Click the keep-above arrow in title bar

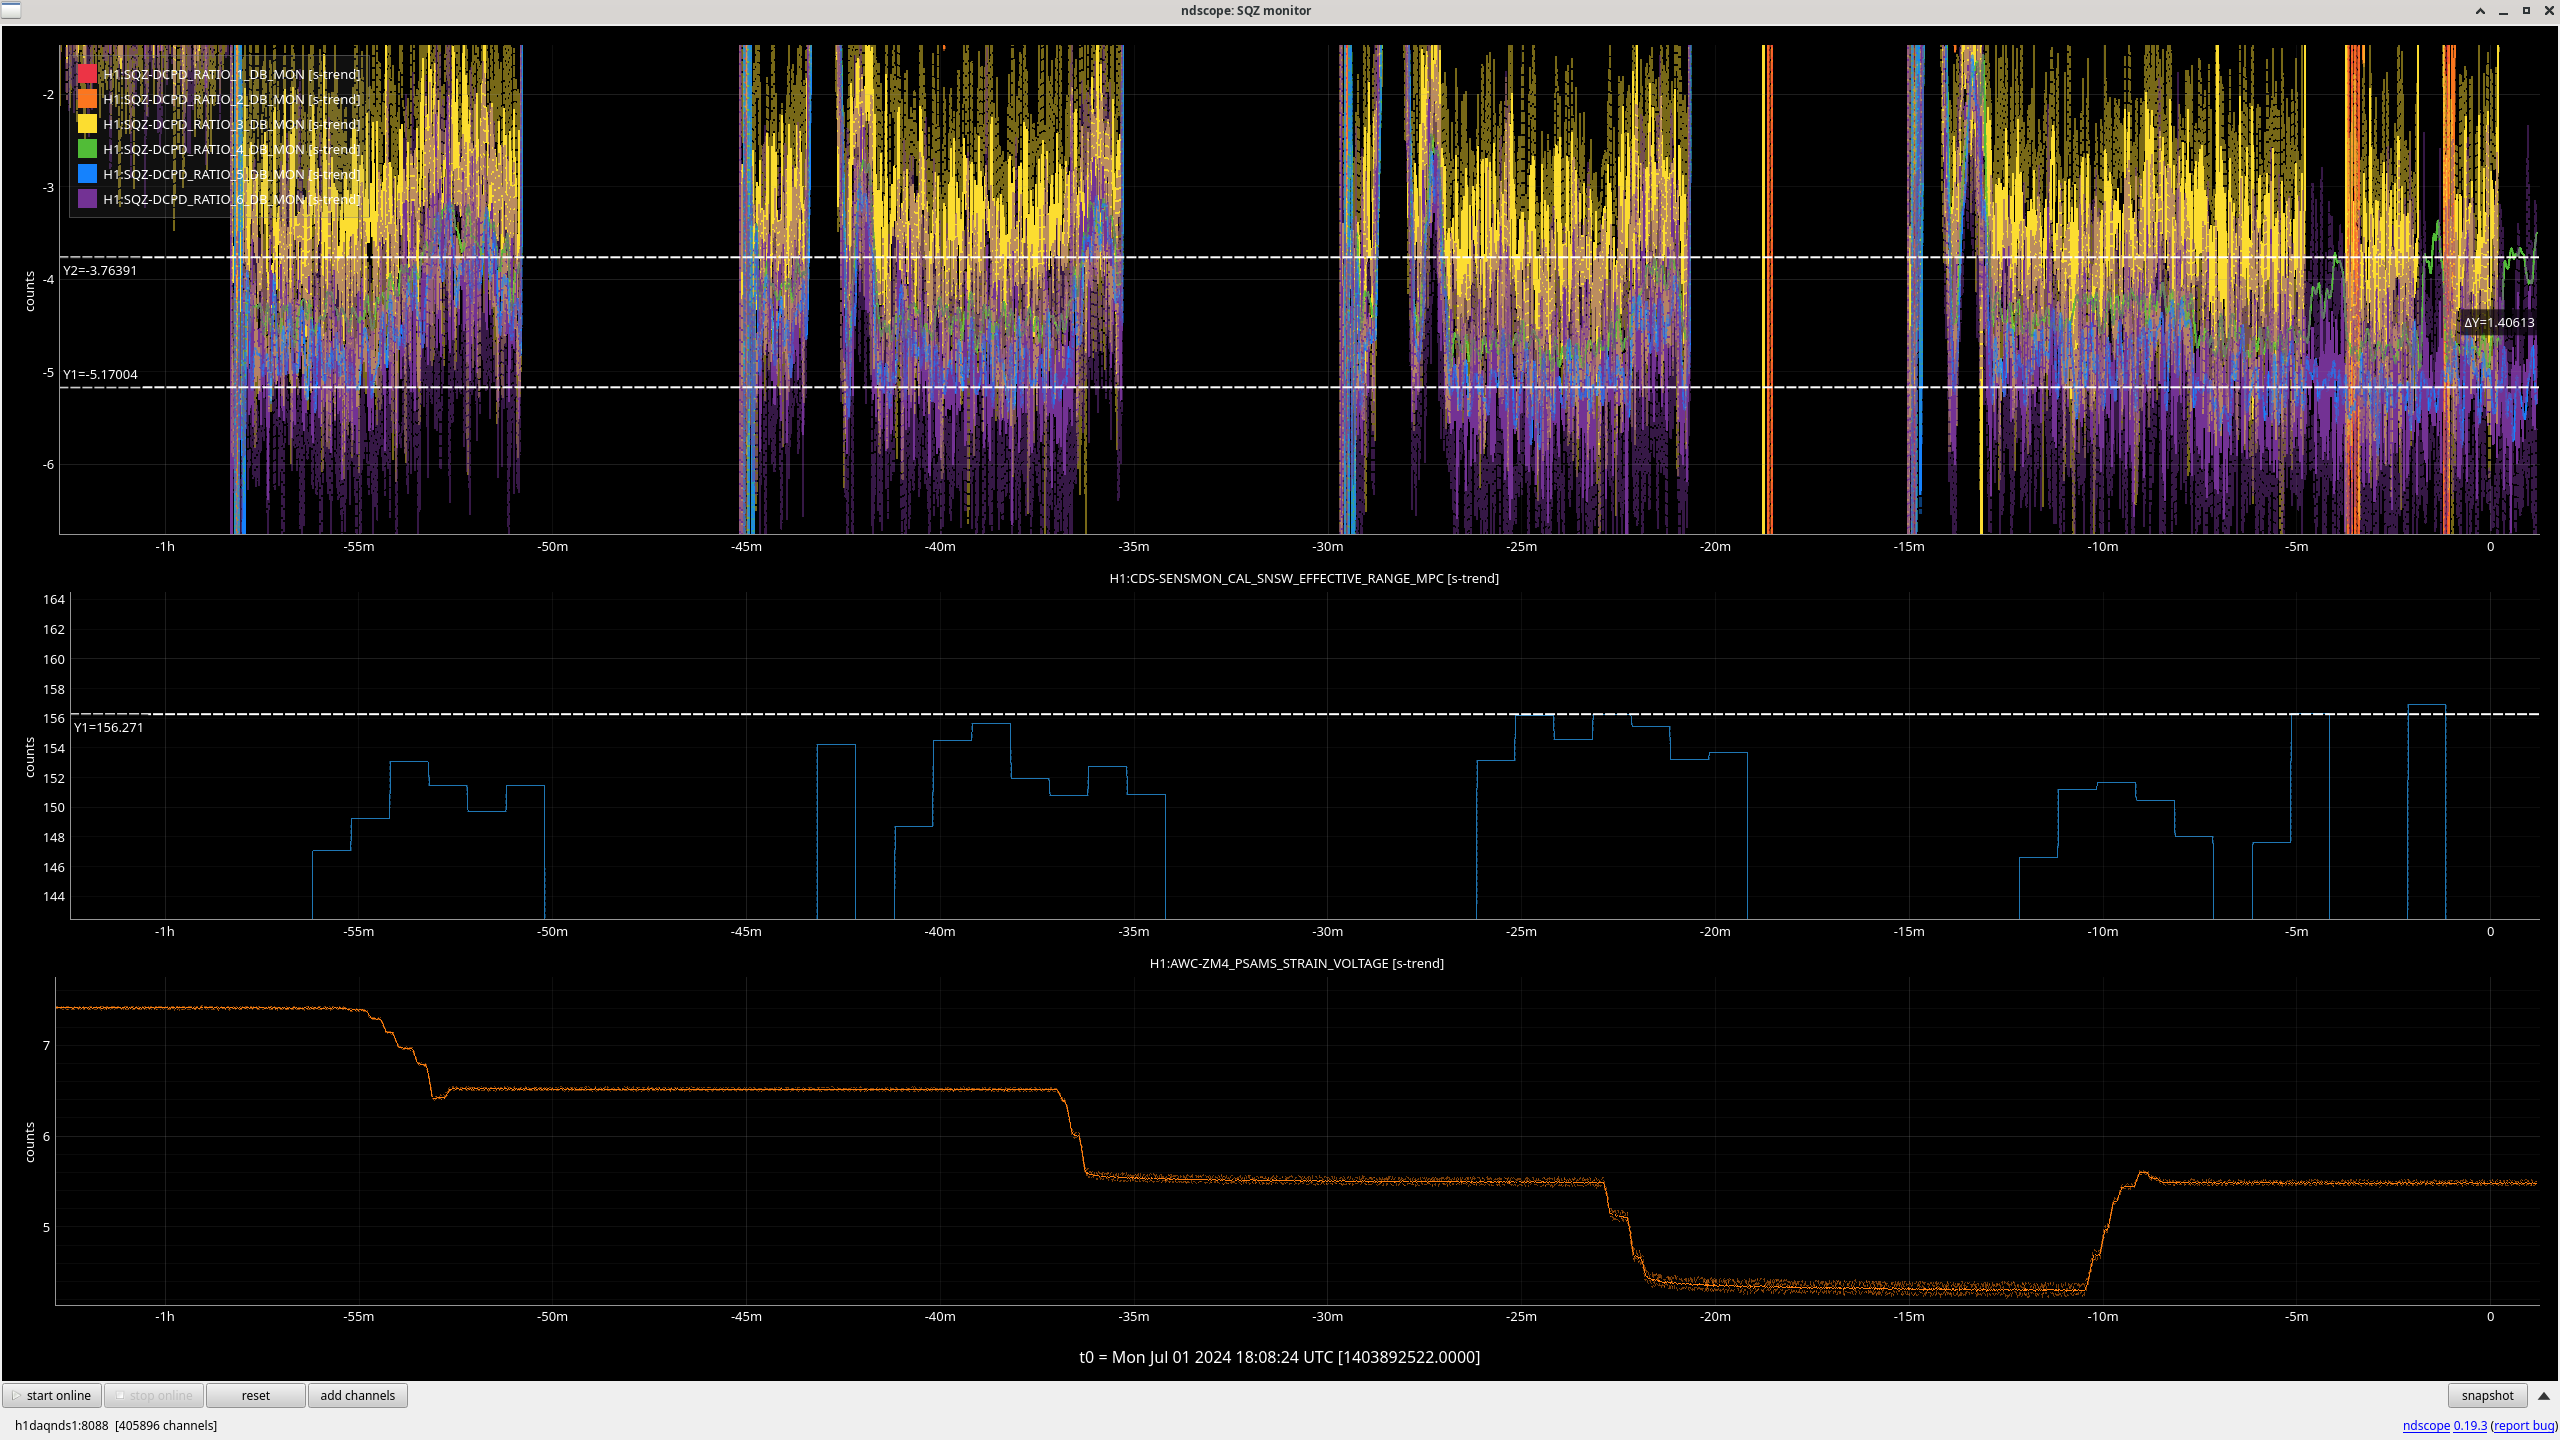click(x=2480, y=10)
